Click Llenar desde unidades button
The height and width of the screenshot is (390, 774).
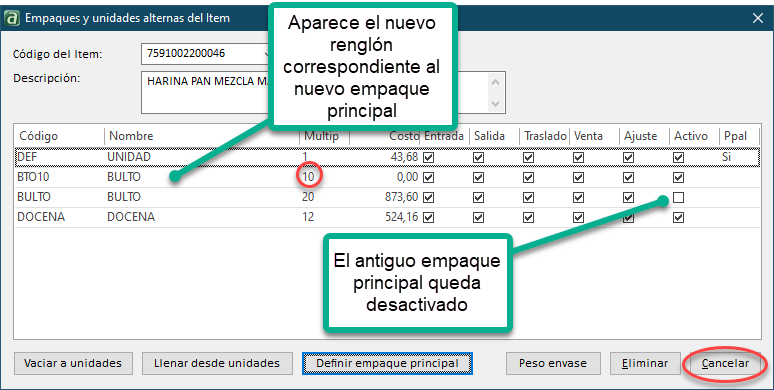217,363
